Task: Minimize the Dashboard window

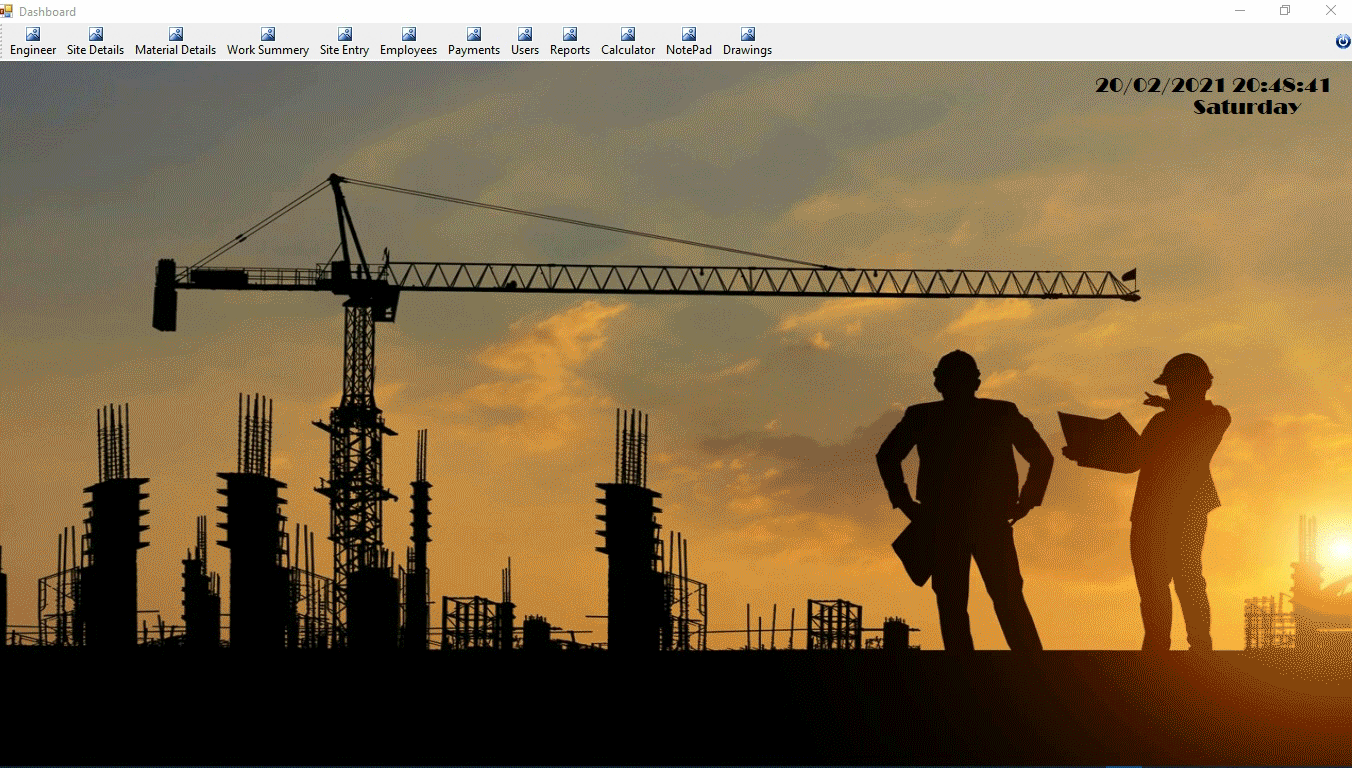Action: coord(1240,11)
